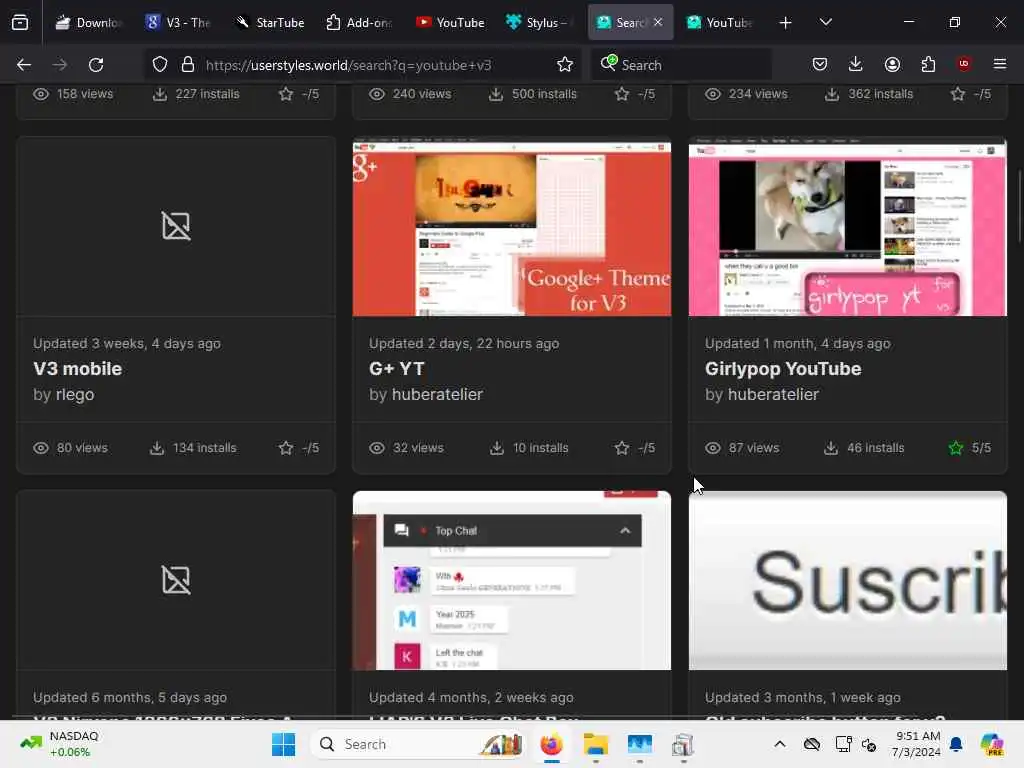This screenshot has width=1024, height=768.
Task: Open huberatelier under Girlypop YouTube
Action: point(773,394)
